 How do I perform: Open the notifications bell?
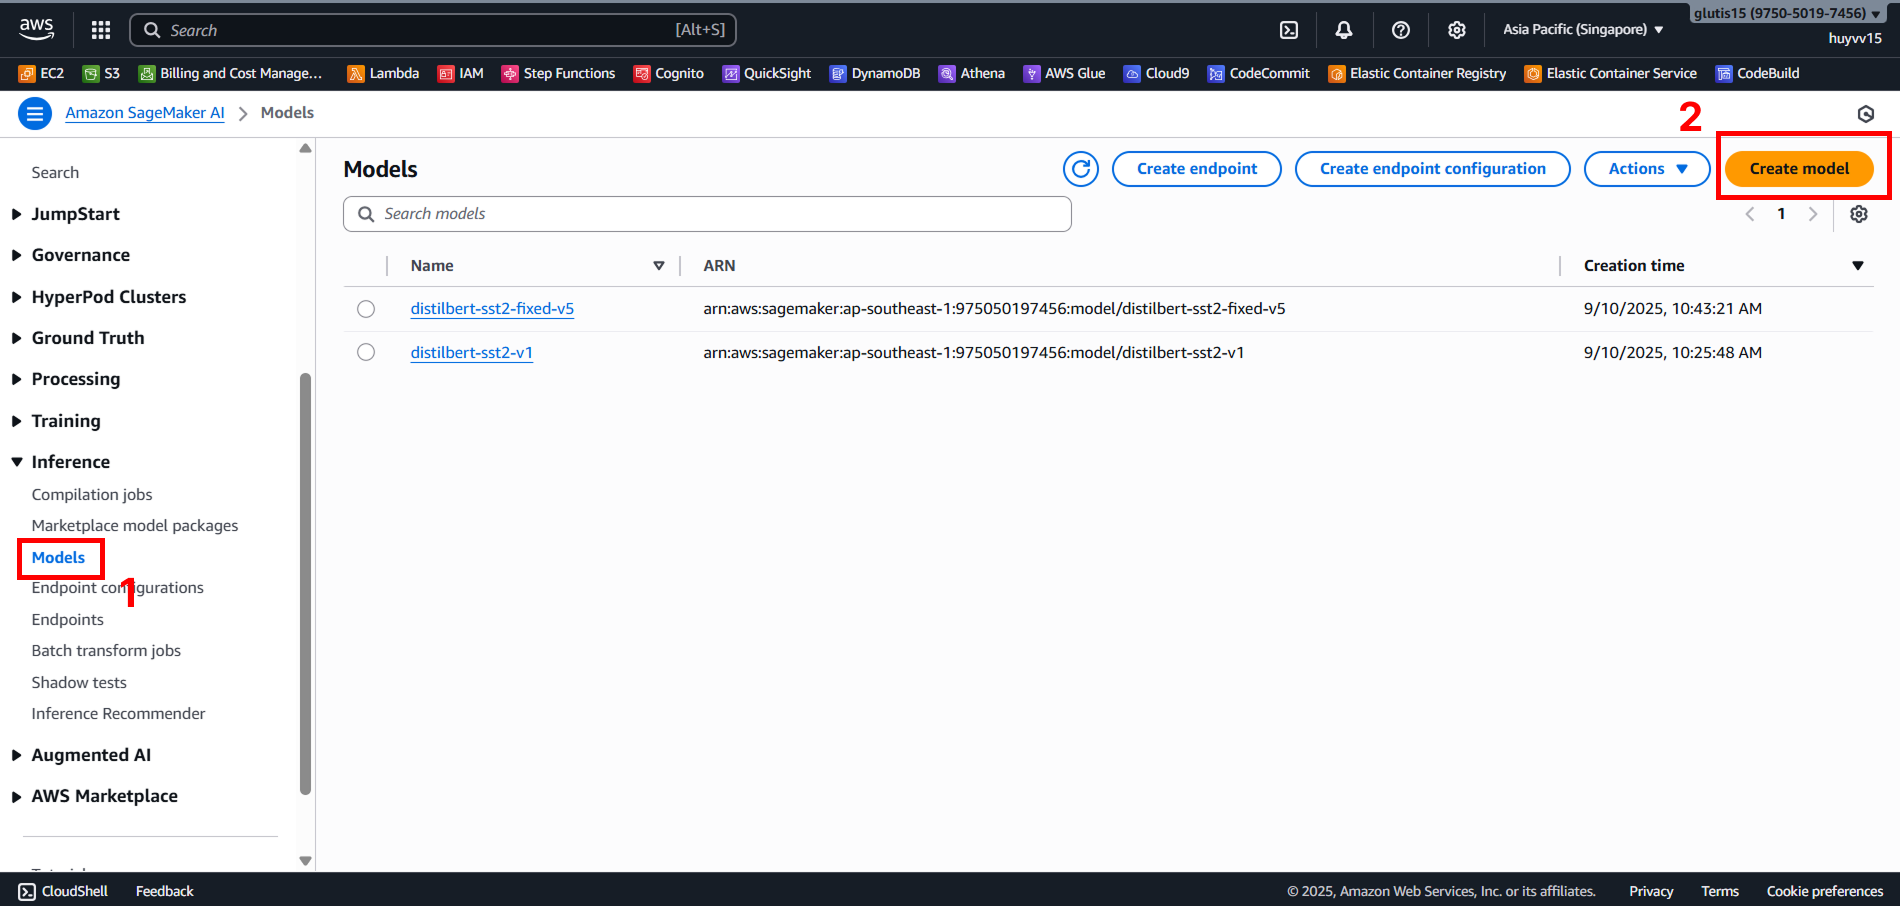click(1344, 30)
